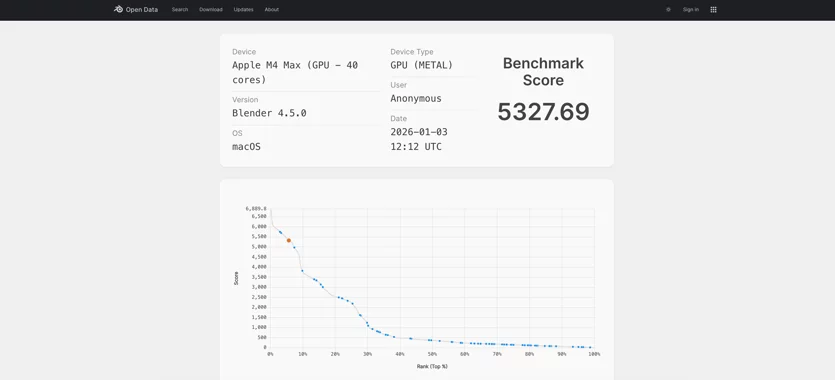
Task: Click the Blender 4.5.0 version text
Action: pos(269,113)
